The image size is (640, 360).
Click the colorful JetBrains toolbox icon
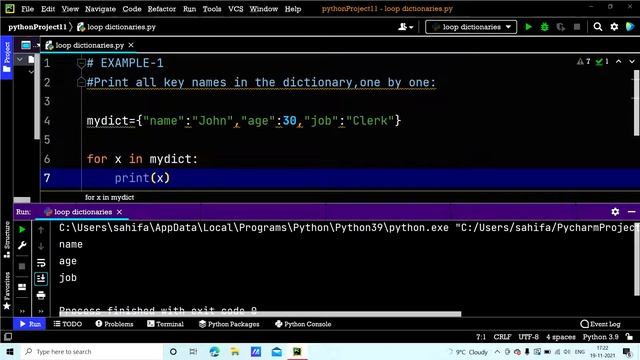pos(630,27)
